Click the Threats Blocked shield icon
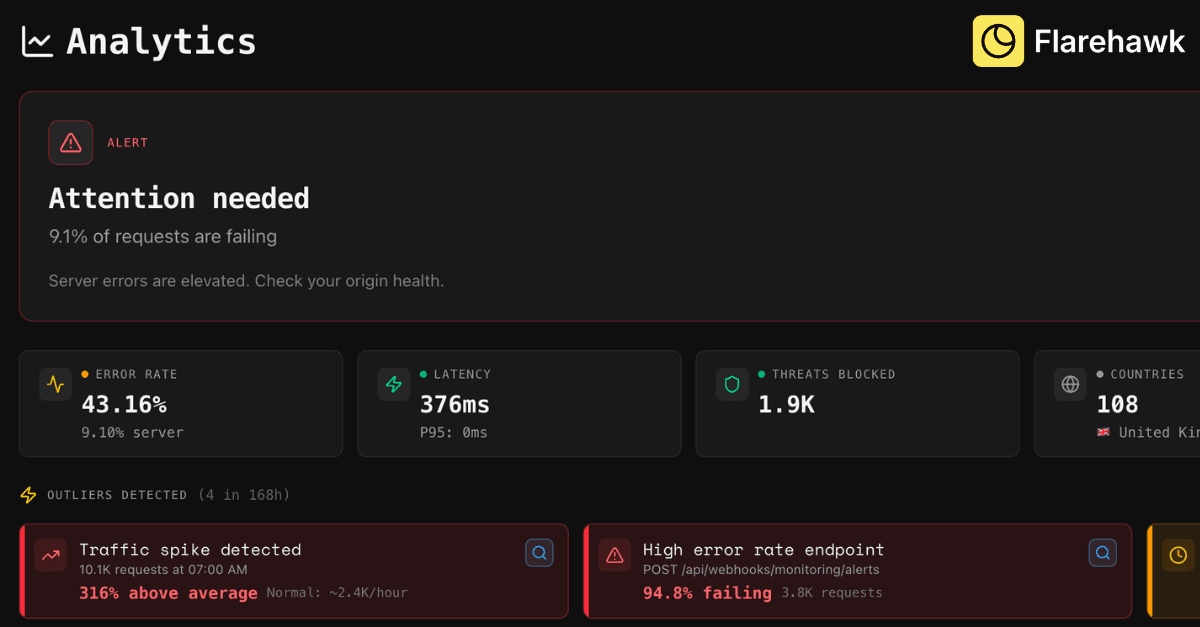 pyautogui.click(x=732, y=384)
